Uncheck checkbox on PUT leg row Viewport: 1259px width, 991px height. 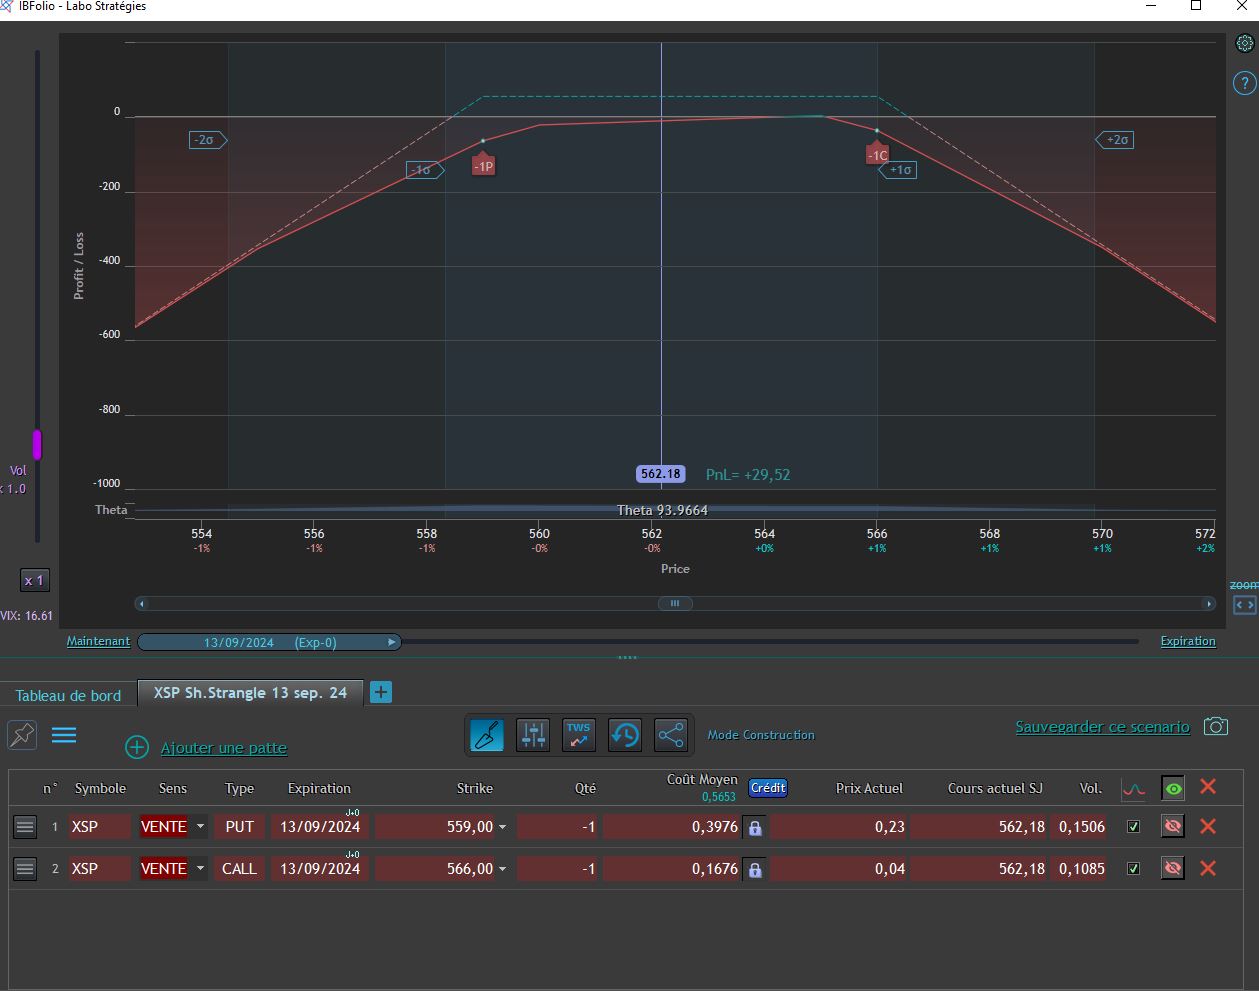point(1133,826)
